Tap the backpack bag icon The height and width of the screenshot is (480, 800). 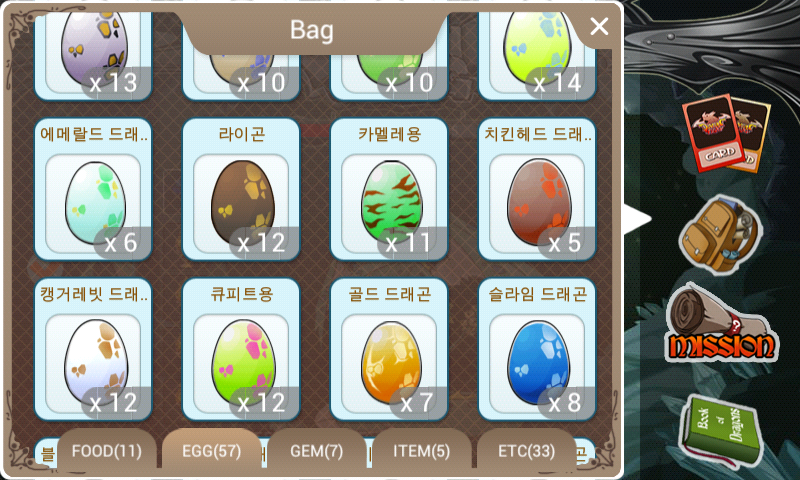pyautogui.click(x=720, y=235)
